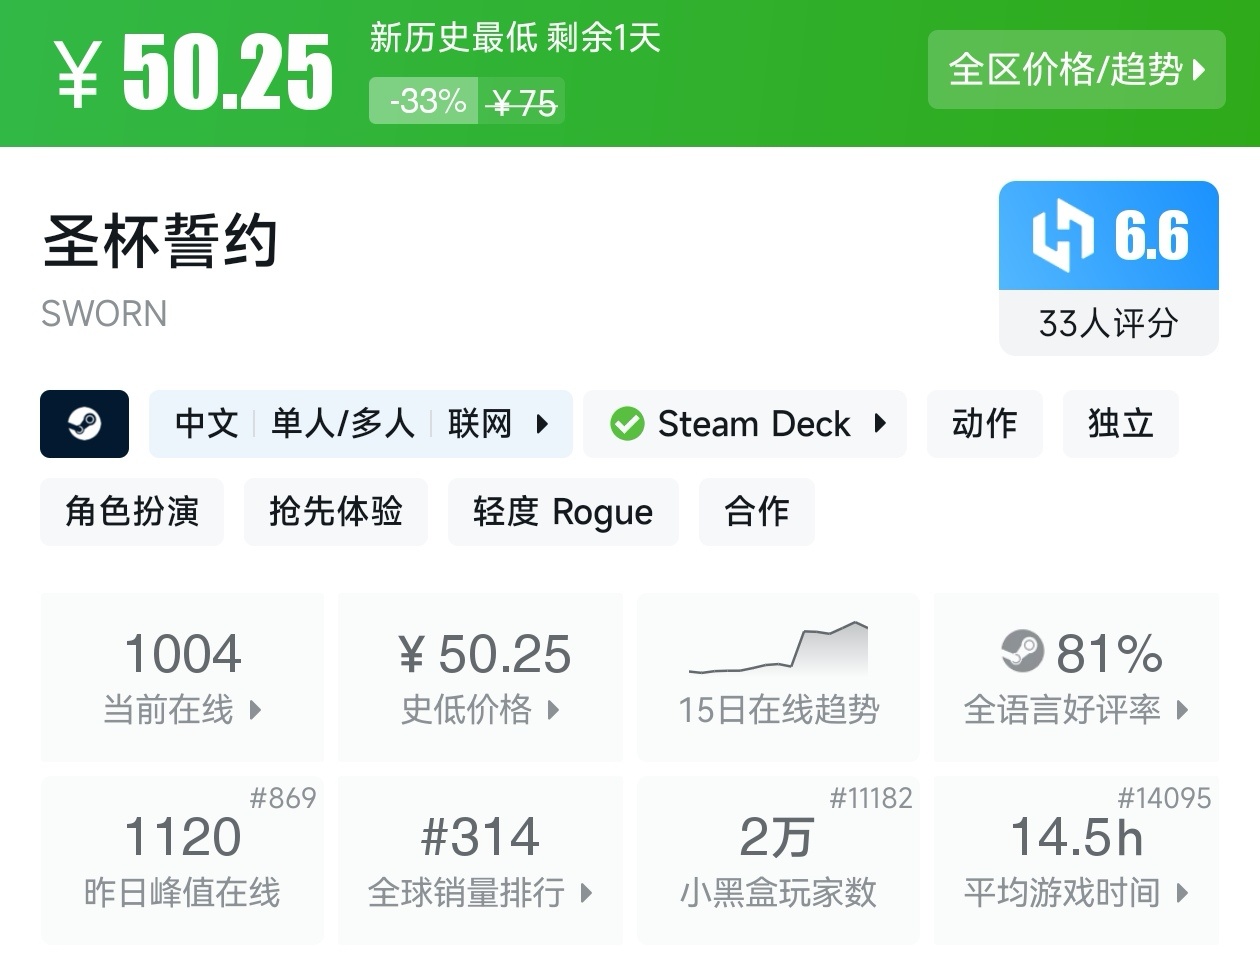Click the green Steam Deck verified checkmark
This screenshot has width=1260, height=971.
click(x=627, y=424)
